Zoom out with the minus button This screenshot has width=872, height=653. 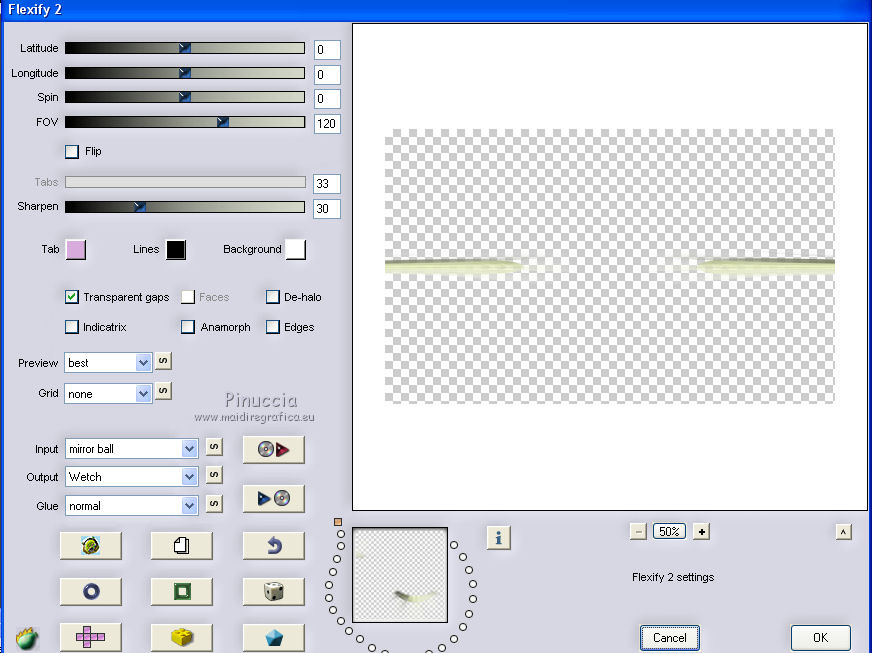[x=638, y=532]
